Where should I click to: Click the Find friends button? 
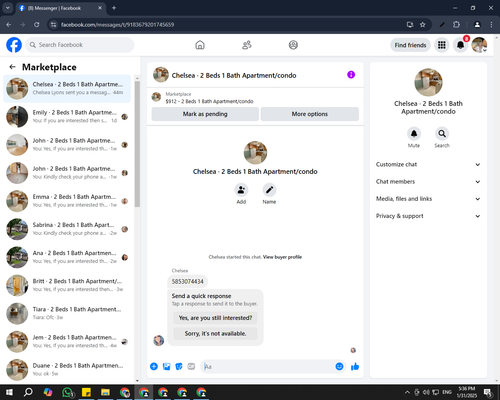(410, 45)
